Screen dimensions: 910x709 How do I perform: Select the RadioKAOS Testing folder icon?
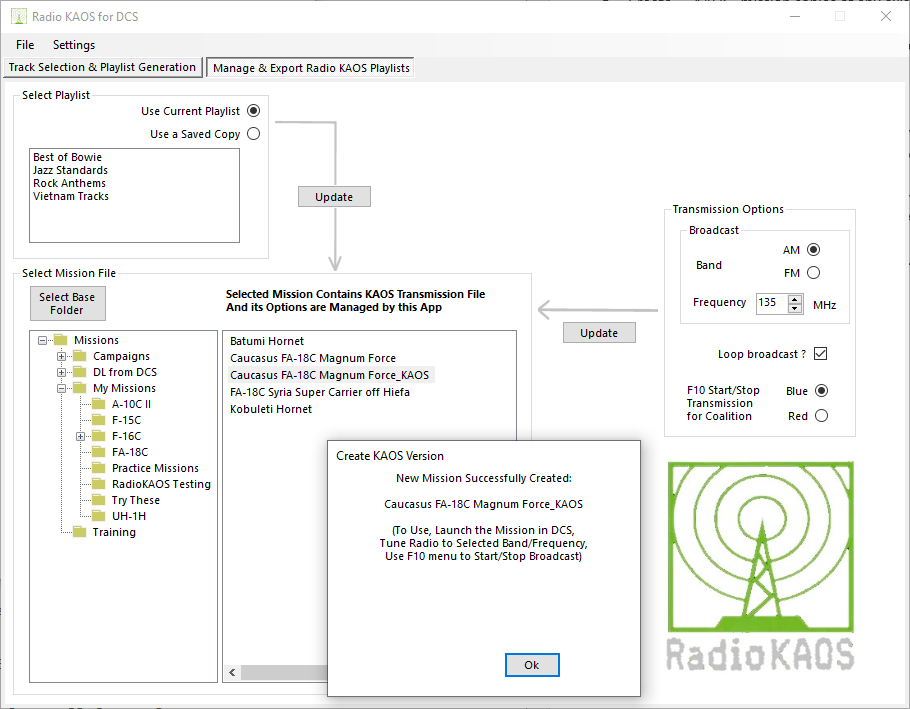coord(98,484)
